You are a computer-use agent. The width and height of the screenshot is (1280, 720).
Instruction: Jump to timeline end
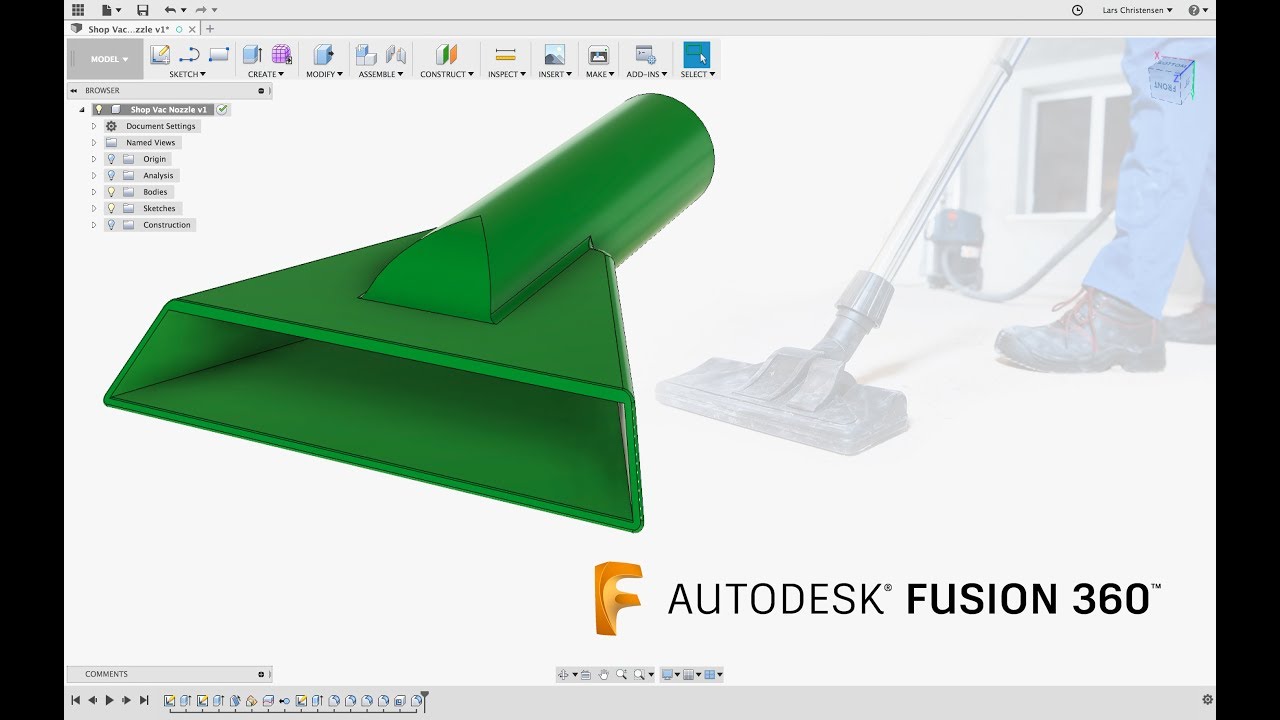144,700
